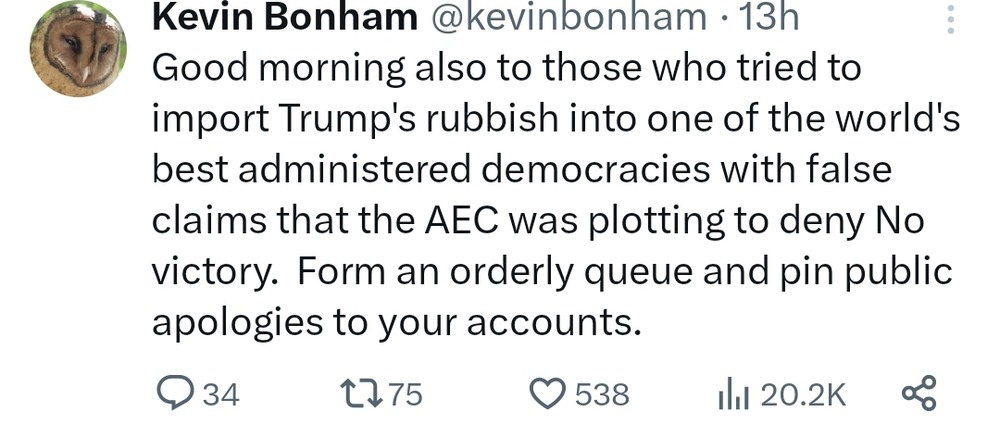Viewport: 1000px width, 437px height.
Task: Click the 75 retweets count
Action: pos(405,395)
